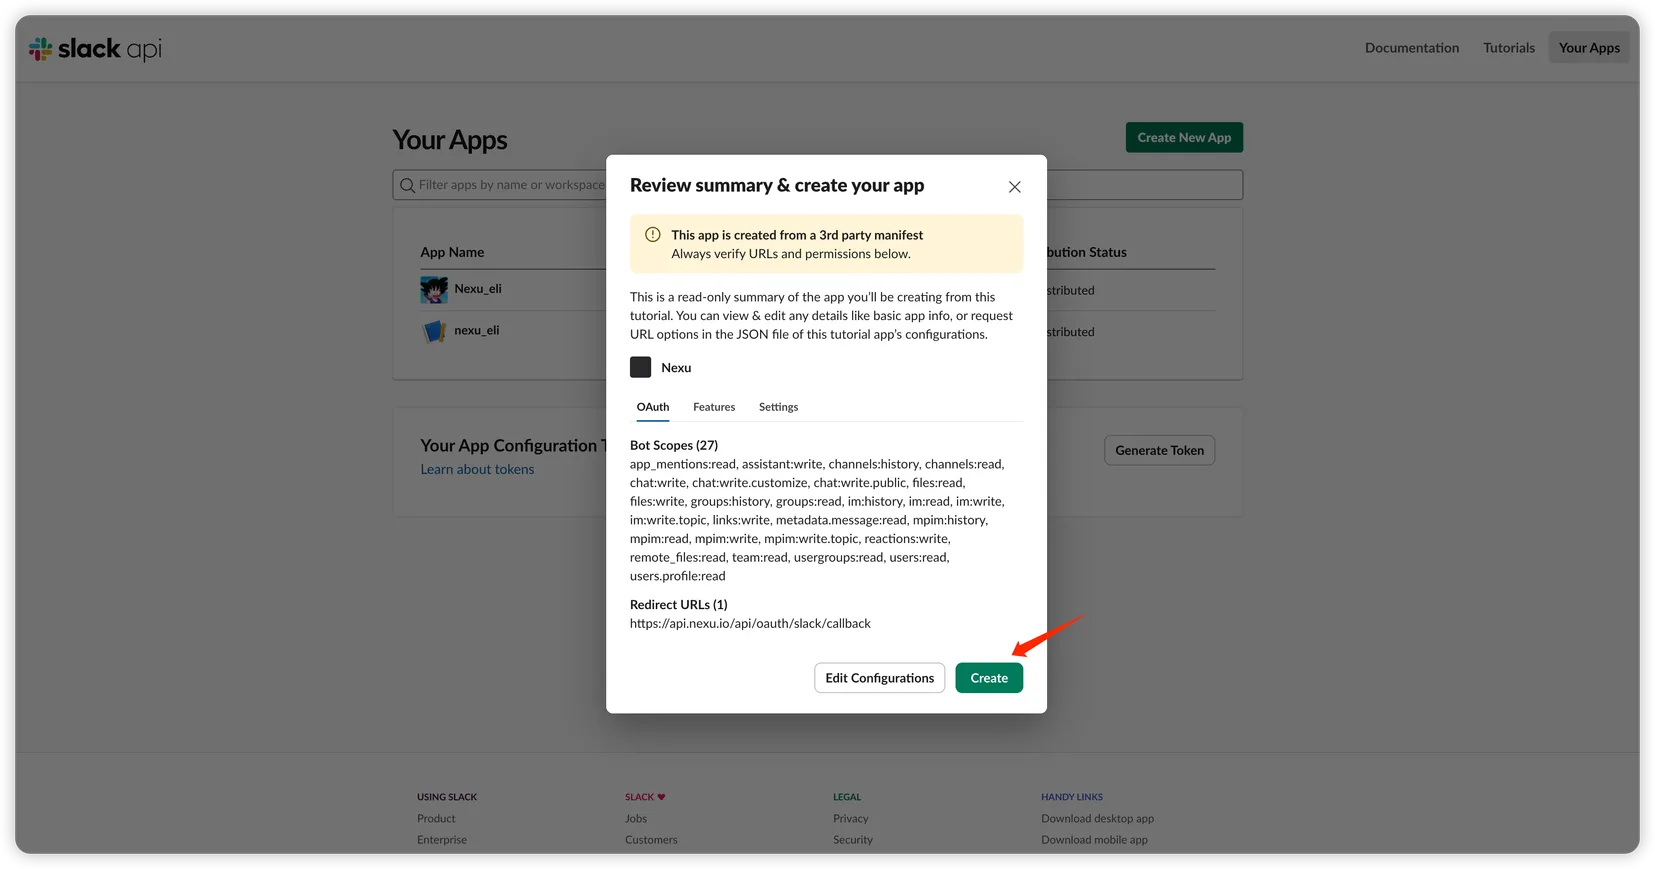This screenshot has height=869, width=1655.
Task: Click the Nexu_eli app avatar
Action: (x=434, y=289)
